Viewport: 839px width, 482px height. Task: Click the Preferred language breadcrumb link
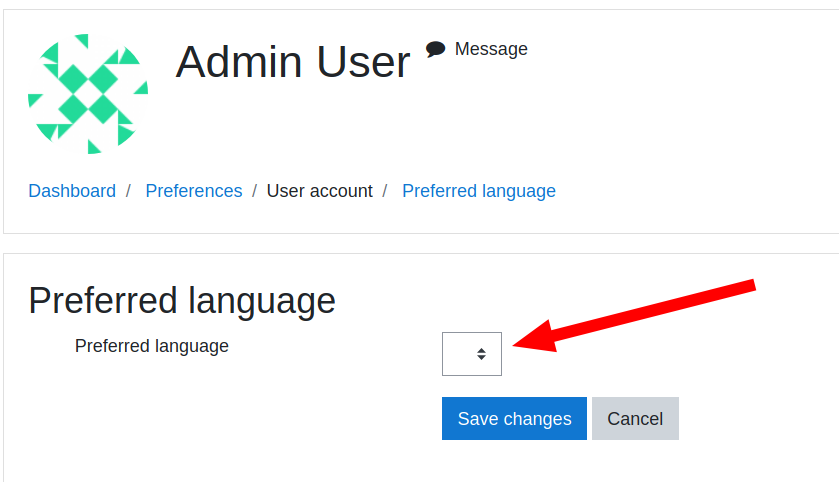click(479, 191)
